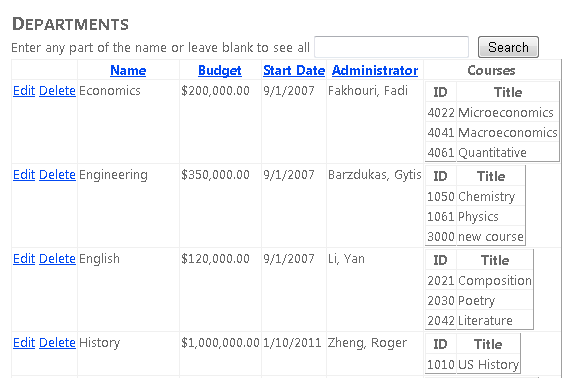Select the Chemistry course cell

coord(490,197)
